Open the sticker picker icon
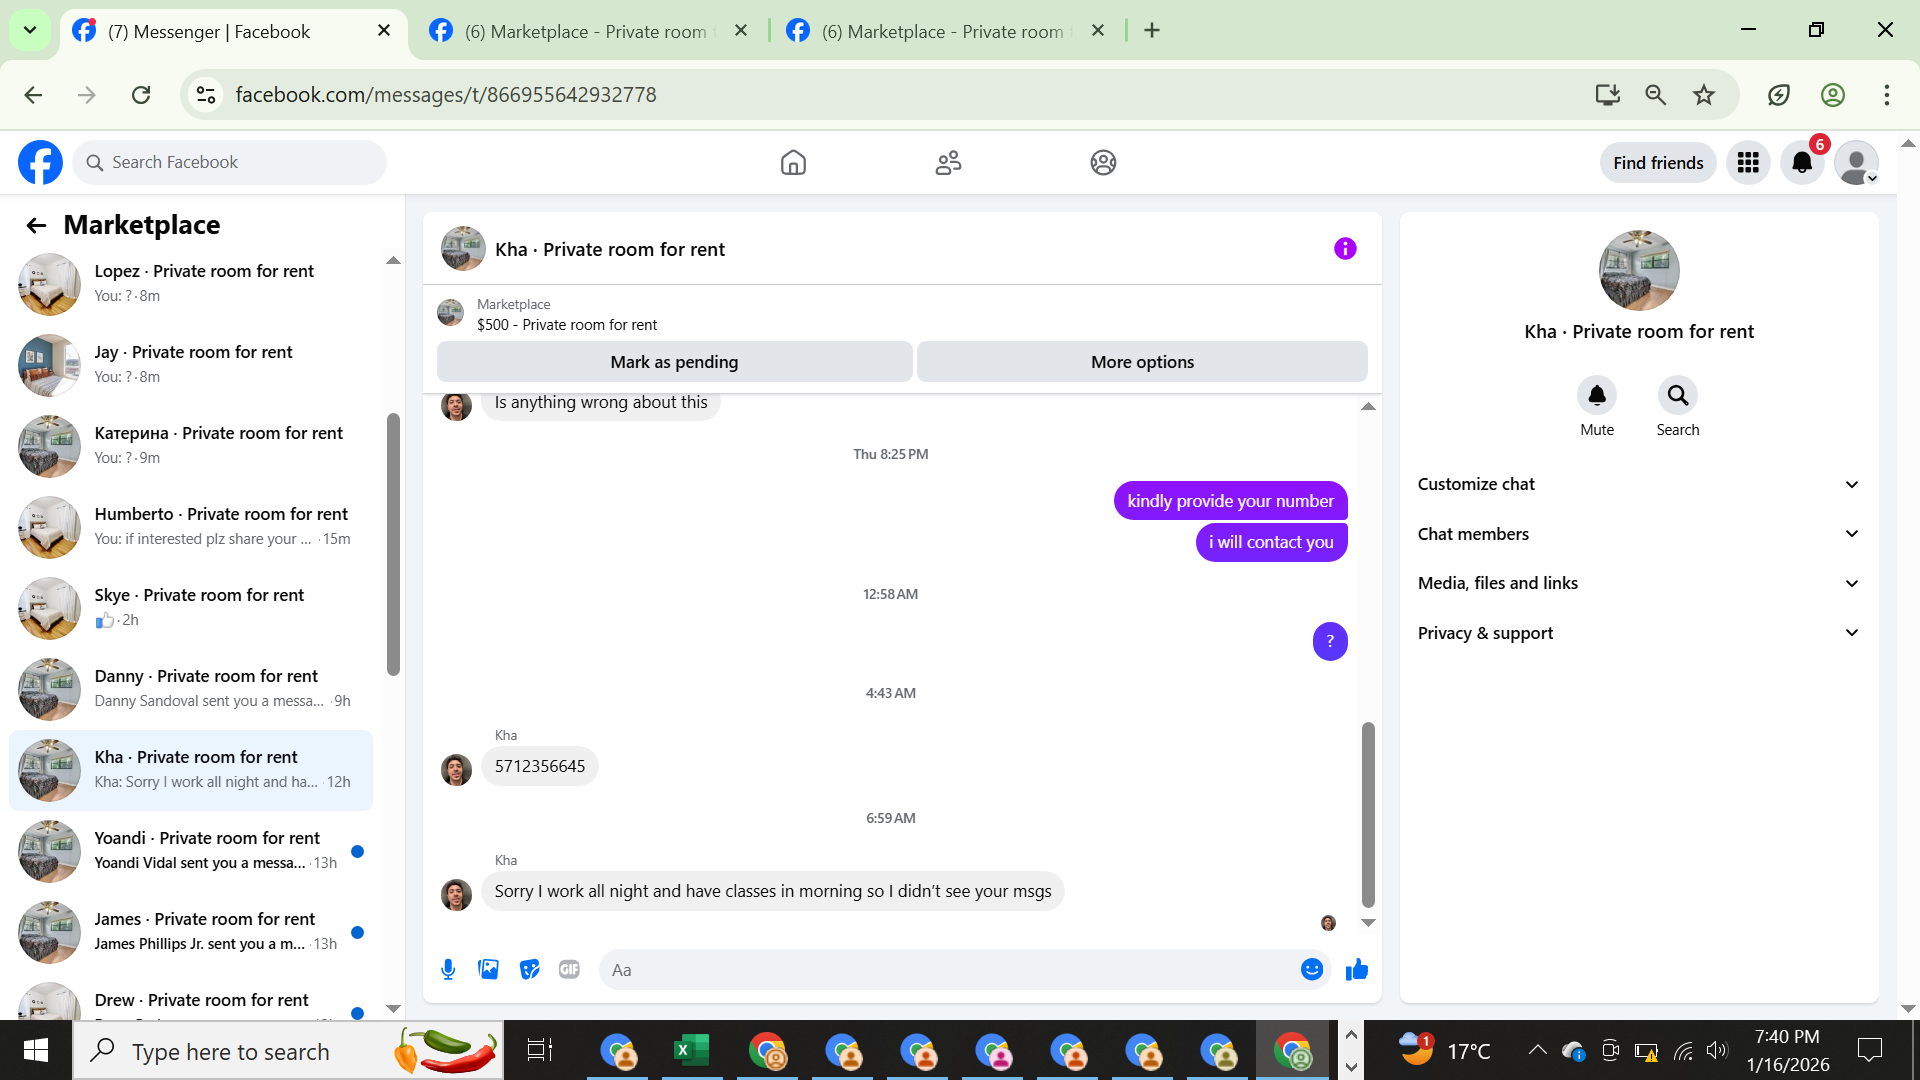The height and width of the screenshot is (1080, 1920). tap(529, 969)
